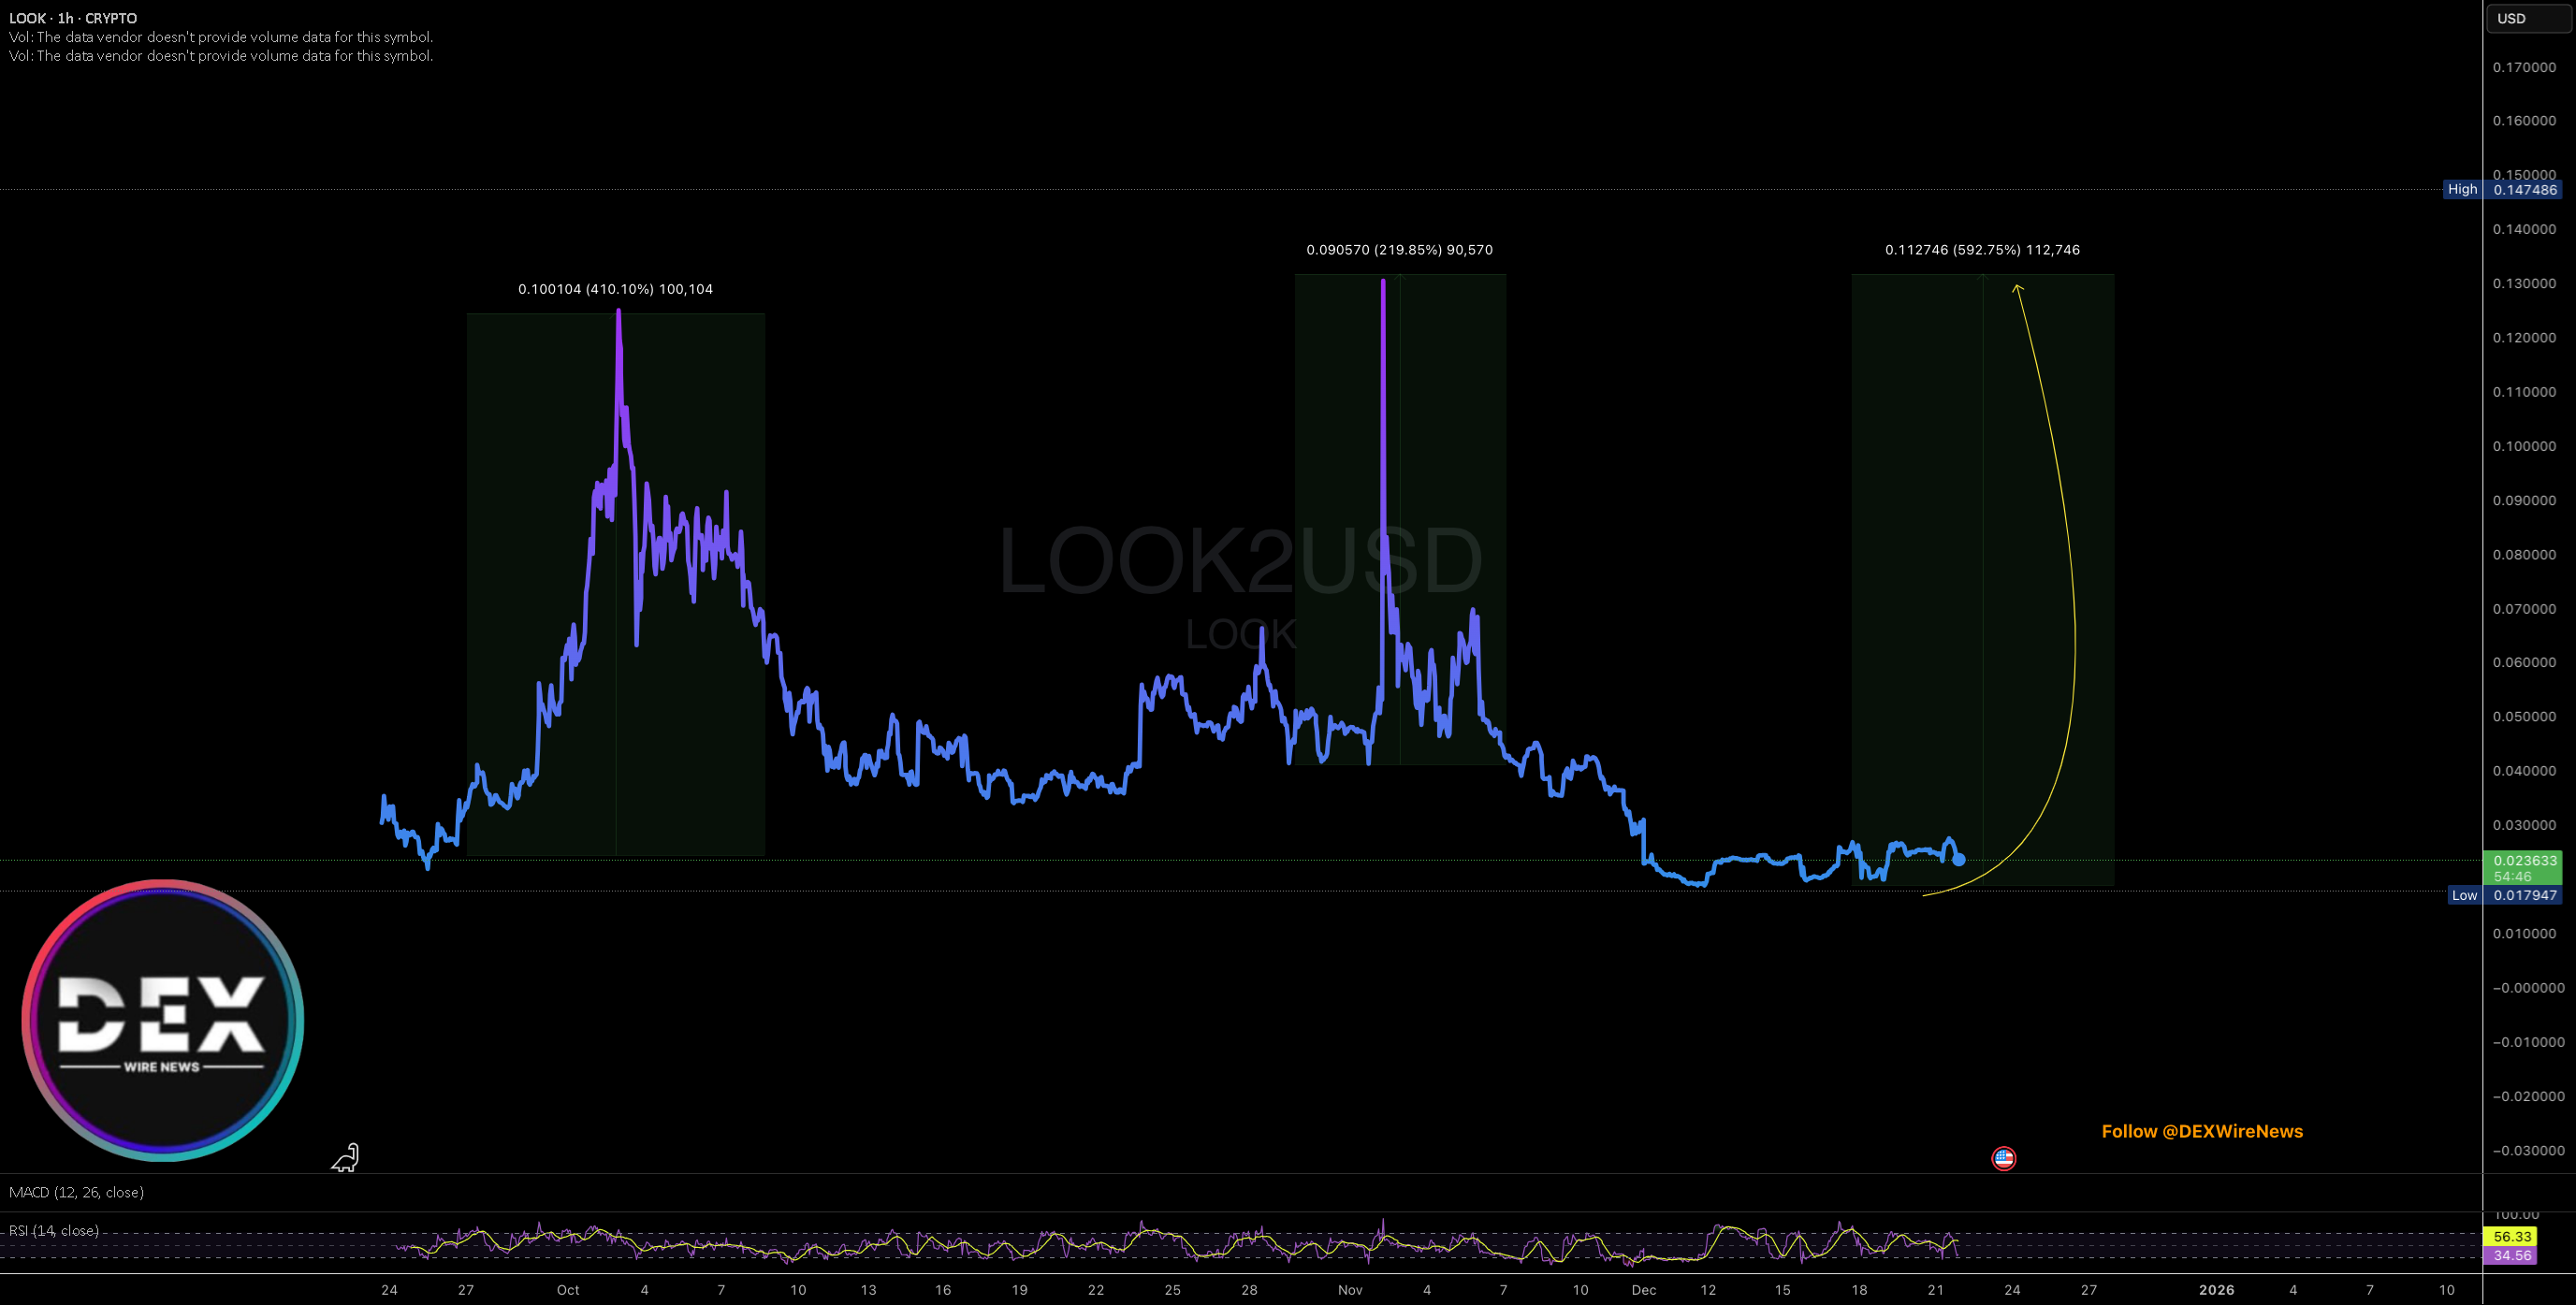Click the 410.10% measurement label
This screenshot has height=1305, width=2576.
click(615, 289)
